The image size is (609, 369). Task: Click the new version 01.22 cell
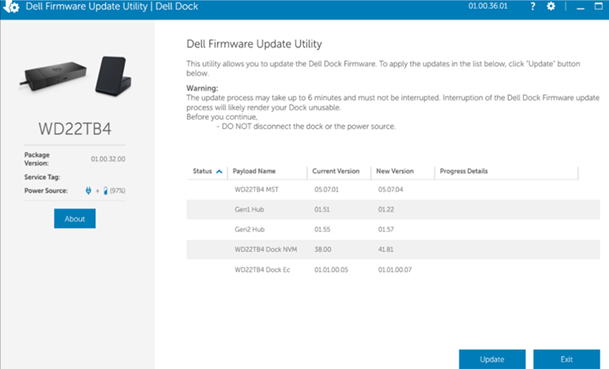point(386,209)
